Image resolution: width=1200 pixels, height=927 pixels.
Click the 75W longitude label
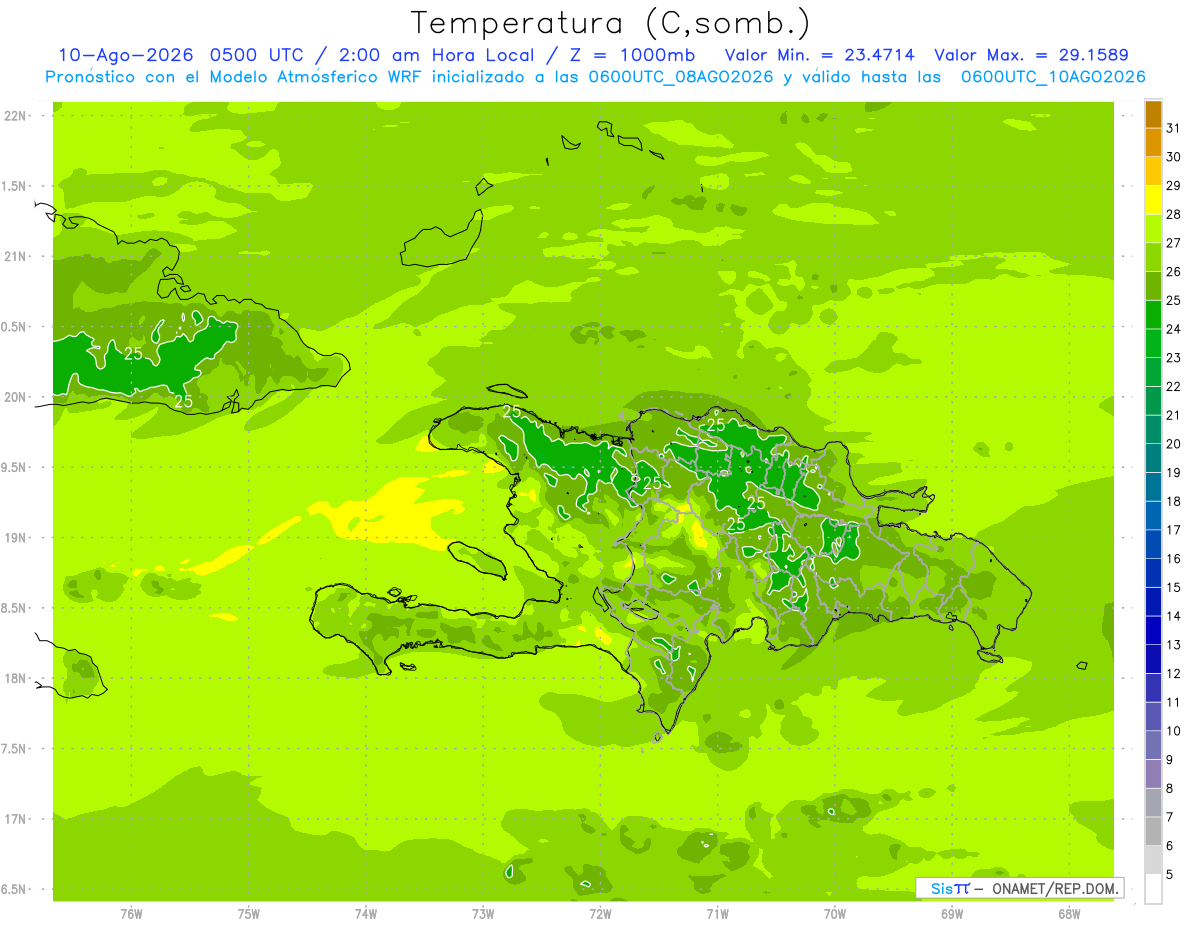[249, 914]
